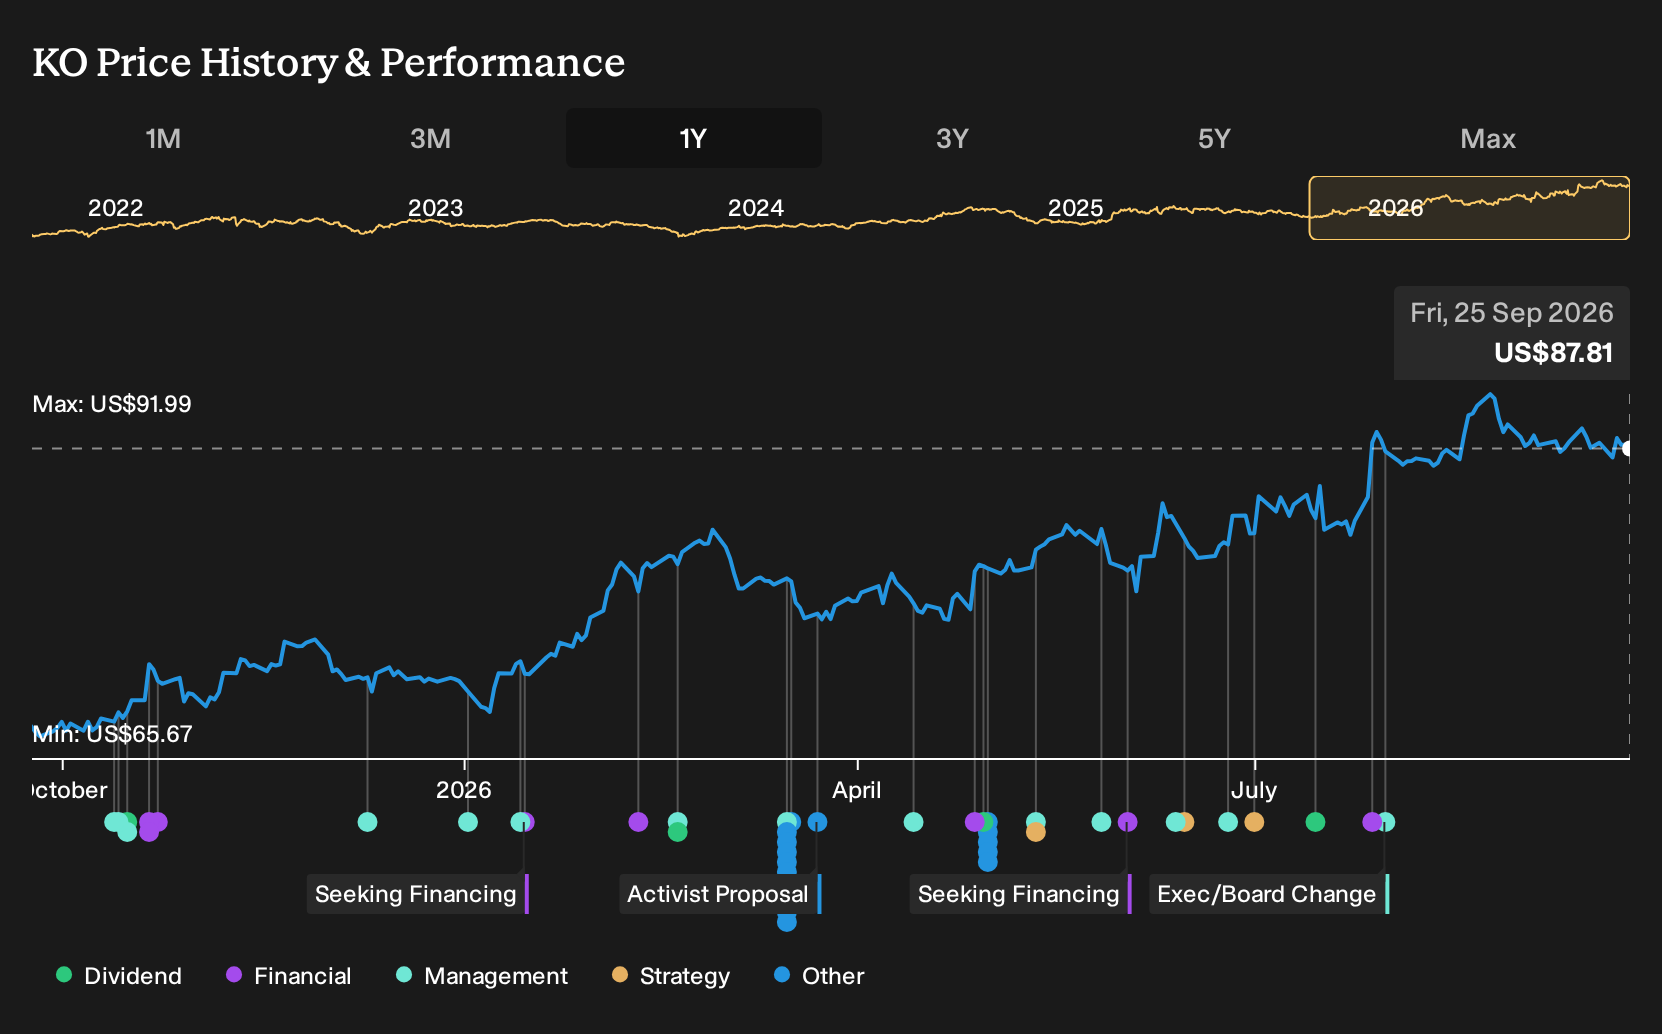Switch chart to the 5Y tab
The image size is (1662, 1034).
(1214, 139)
